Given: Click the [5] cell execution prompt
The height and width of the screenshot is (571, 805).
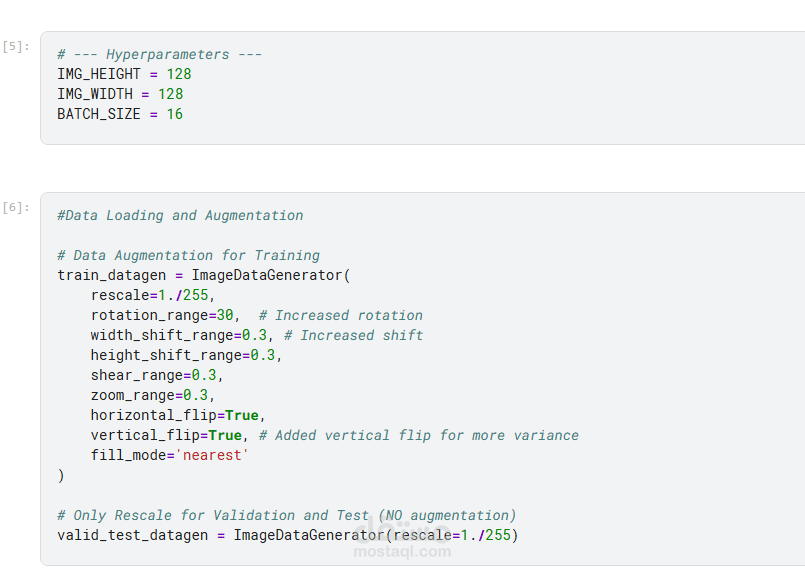Looking at the screenshot, I should click(x=16, y=46).
